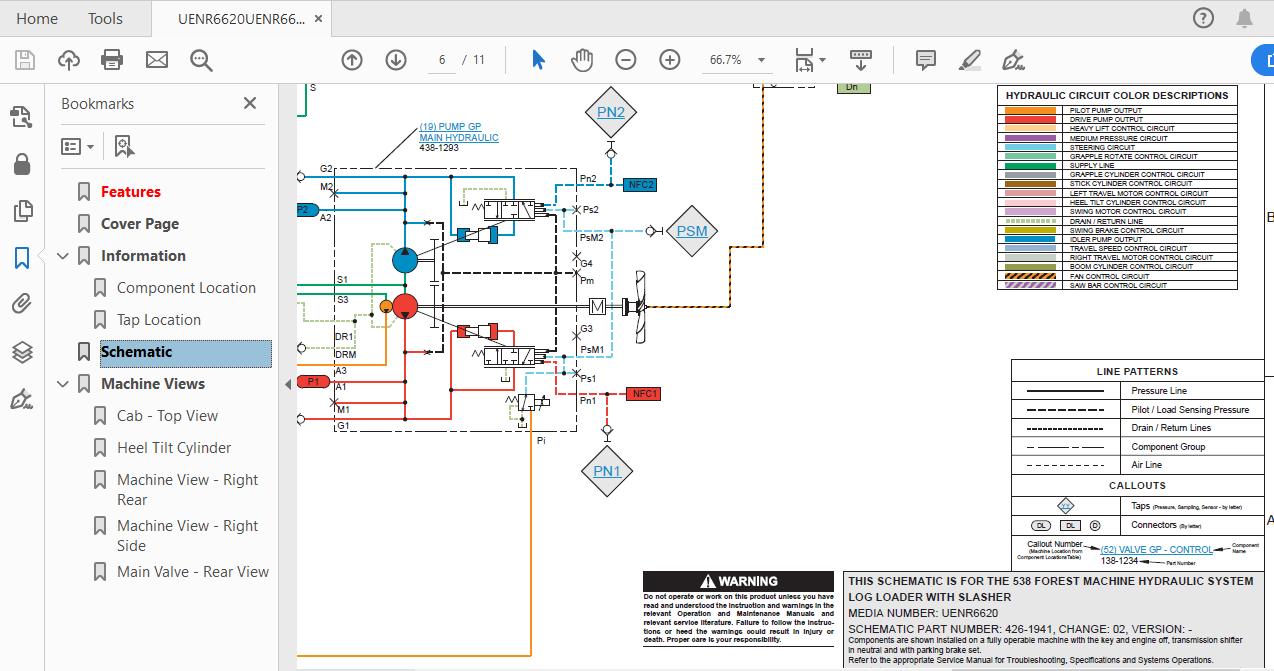Select the Hand pan tool
The height and width of the screenshot is (671, 1274).
coord(582,60)
